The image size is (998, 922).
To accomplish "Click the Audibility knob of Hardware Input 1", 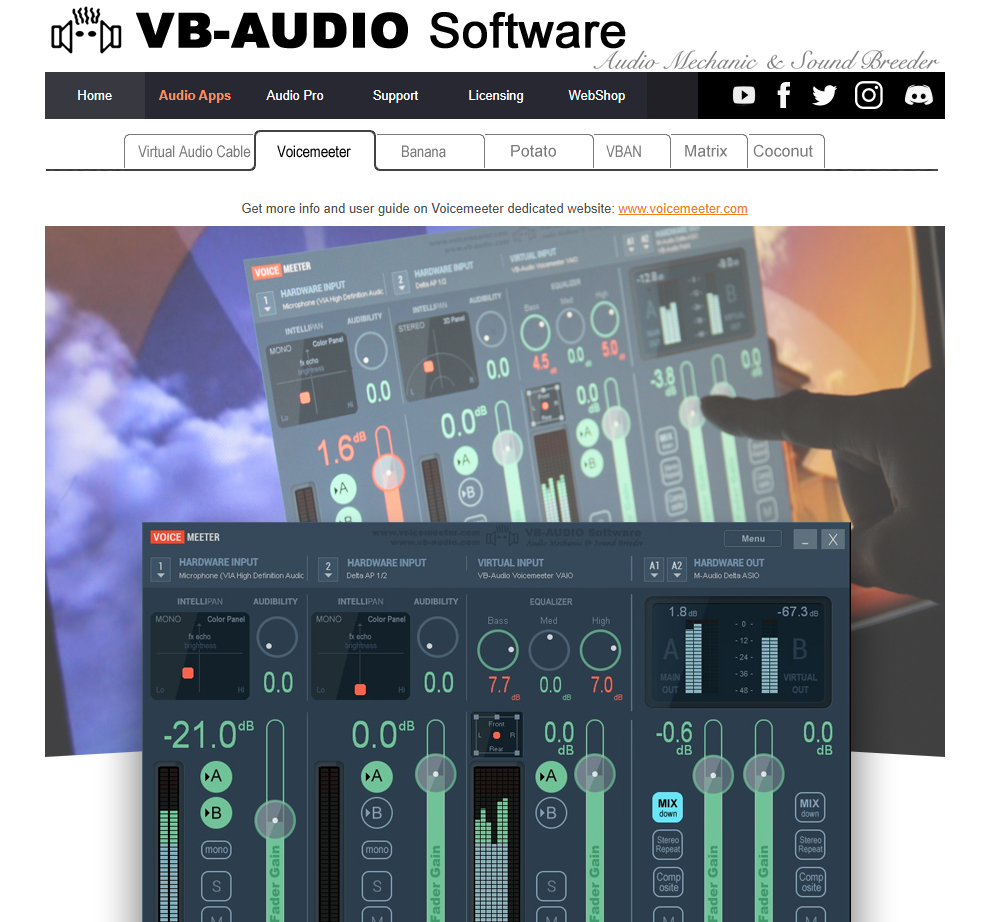I will click(277, 638).
